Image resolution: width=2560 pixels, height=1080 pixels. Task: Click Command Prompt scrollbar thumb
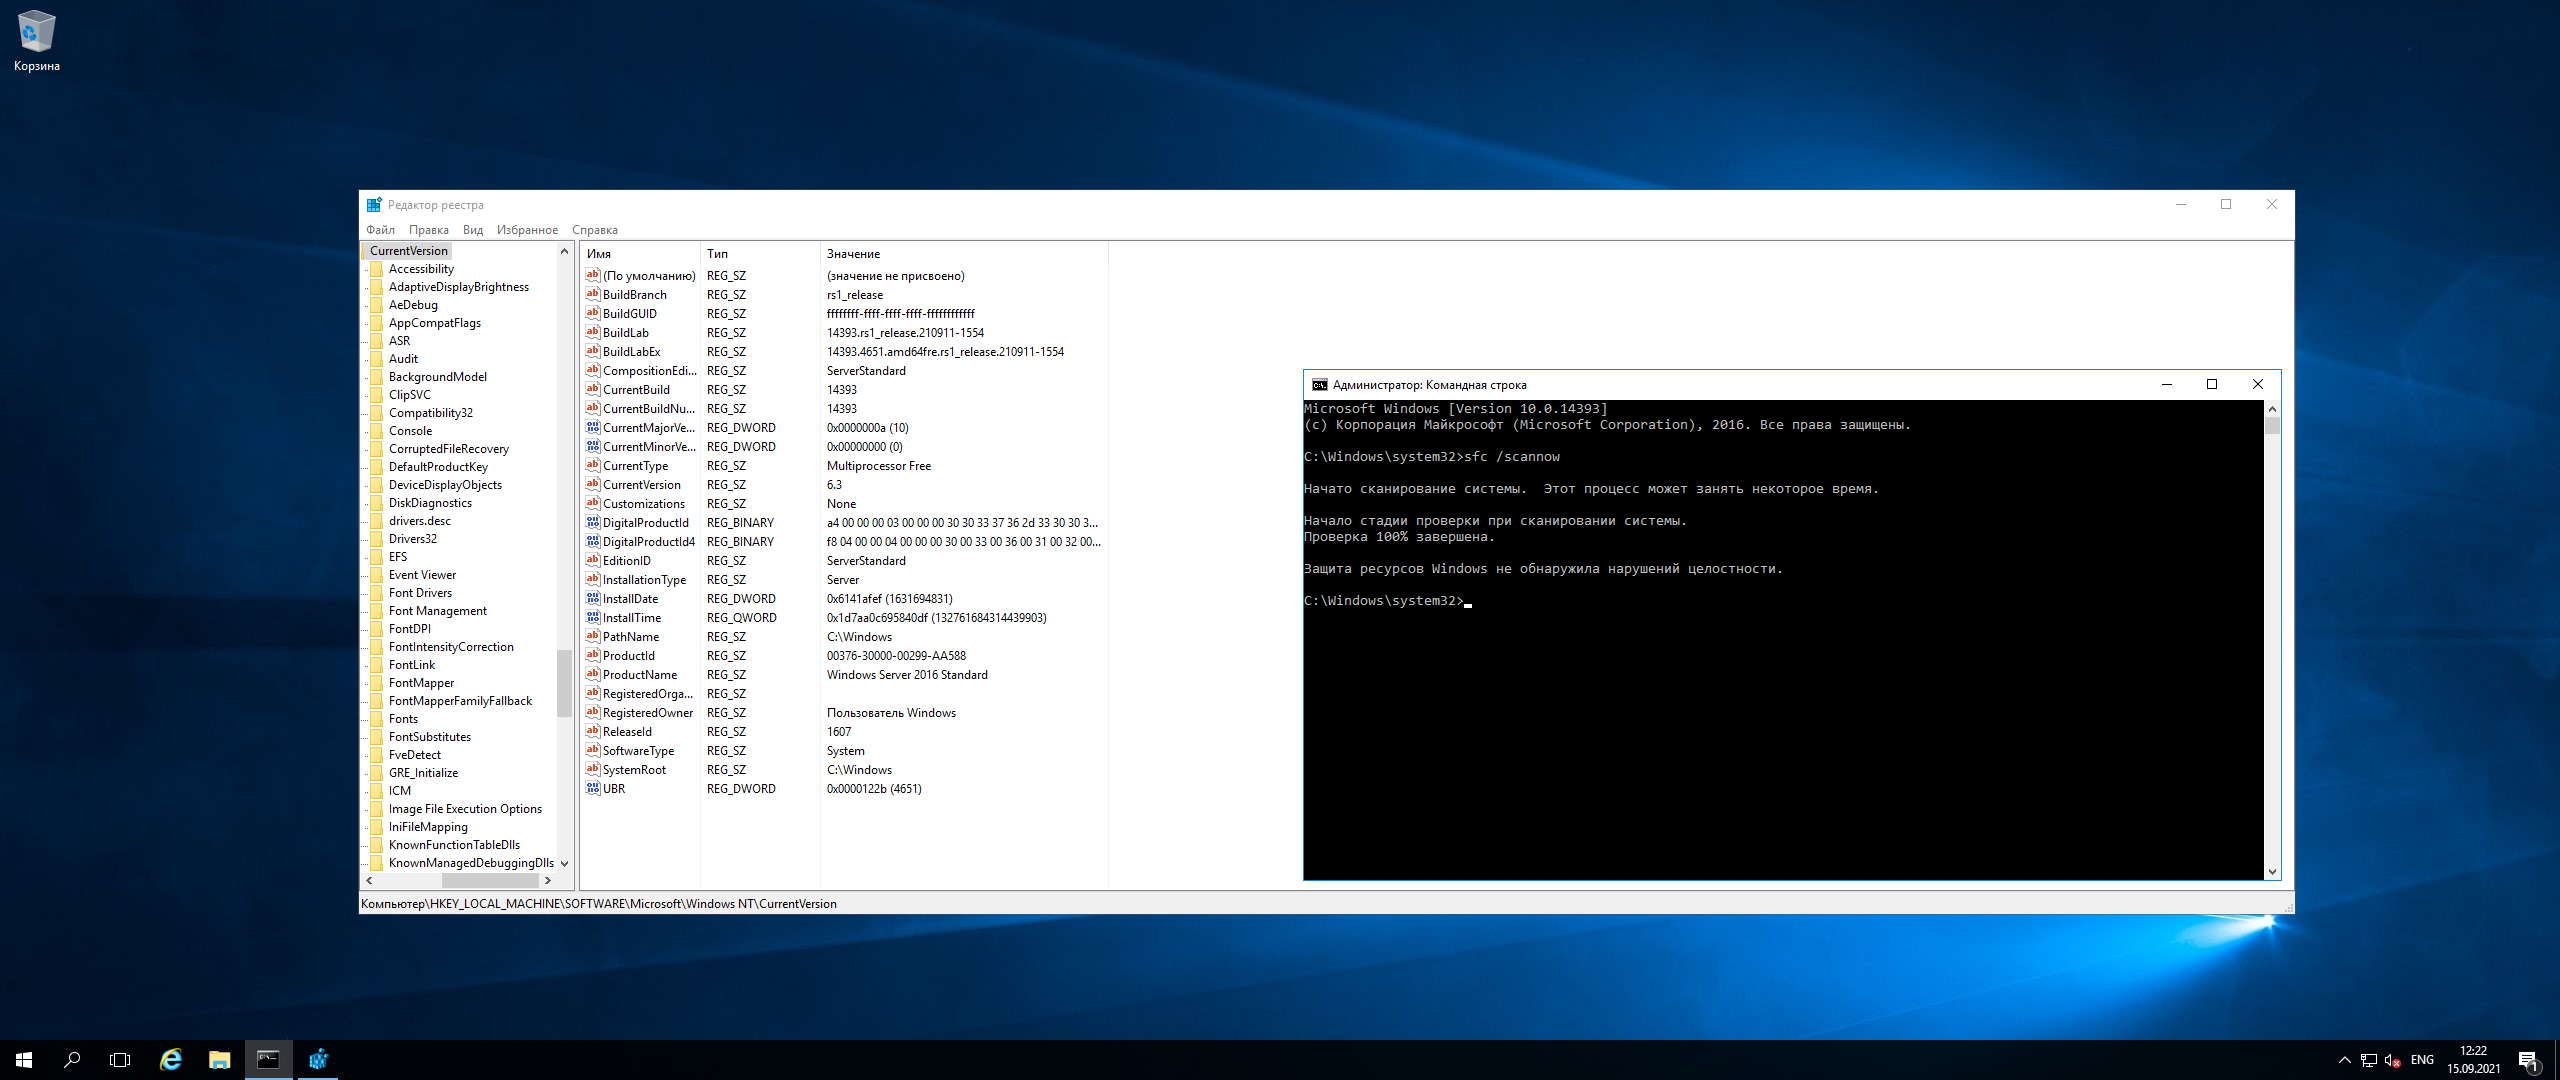(x=2272, y=426)
